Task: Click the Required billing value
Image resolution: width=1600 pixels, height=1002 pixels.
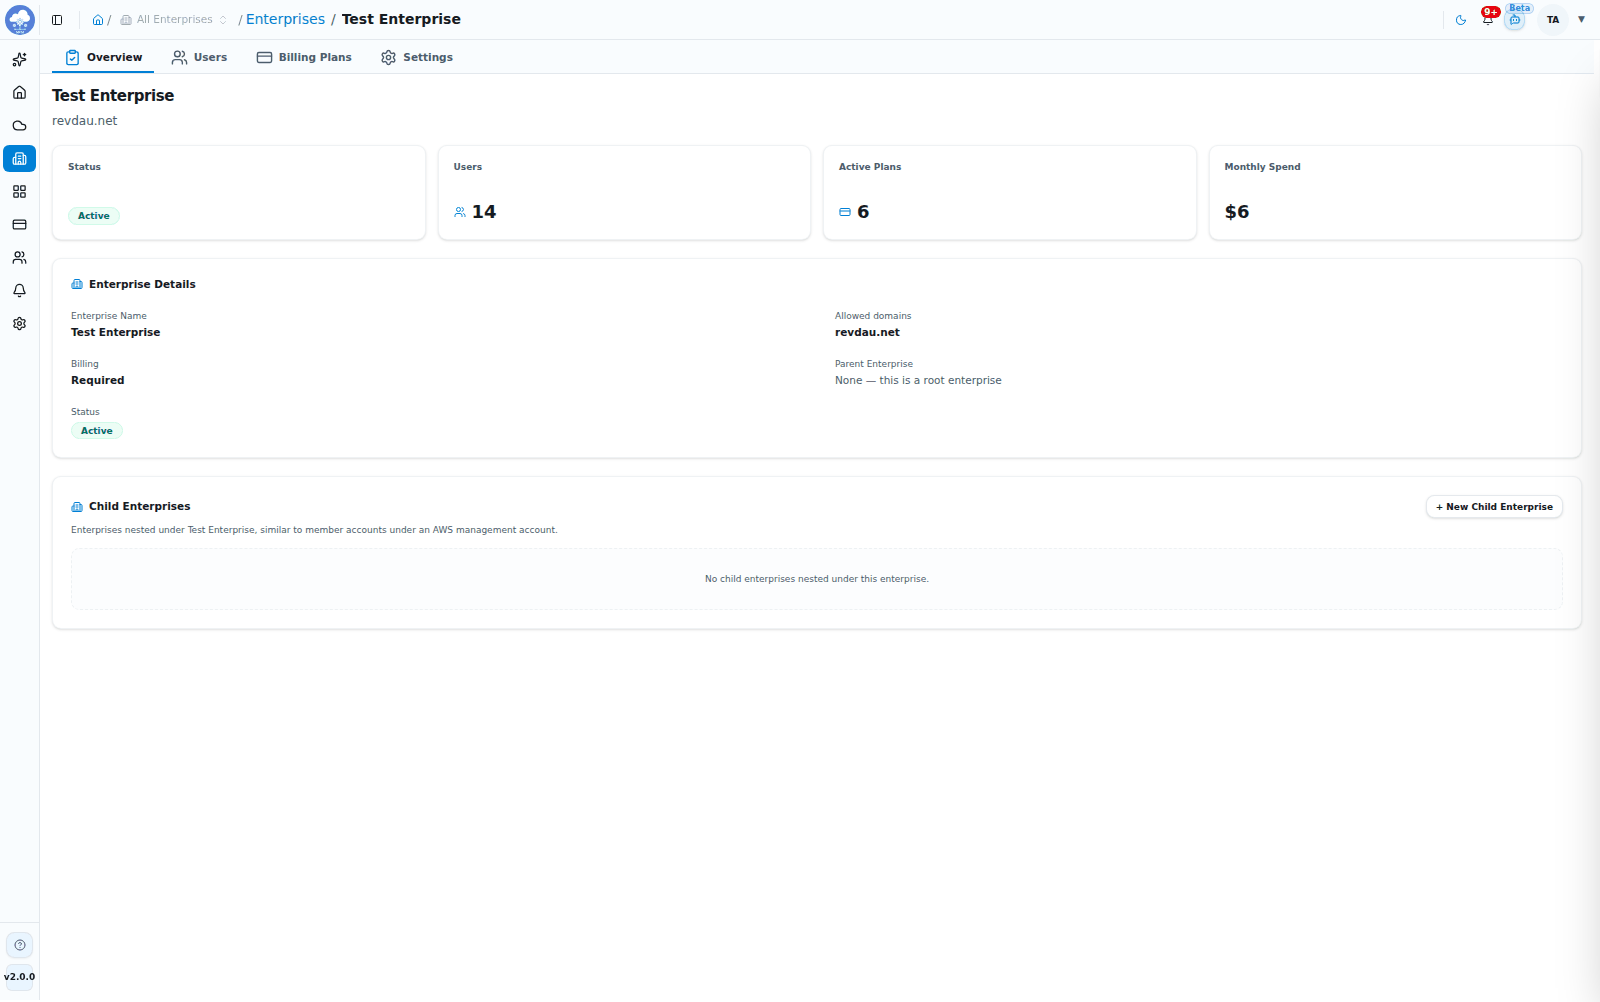Action: pyautogui.click(x=98, y=381)
